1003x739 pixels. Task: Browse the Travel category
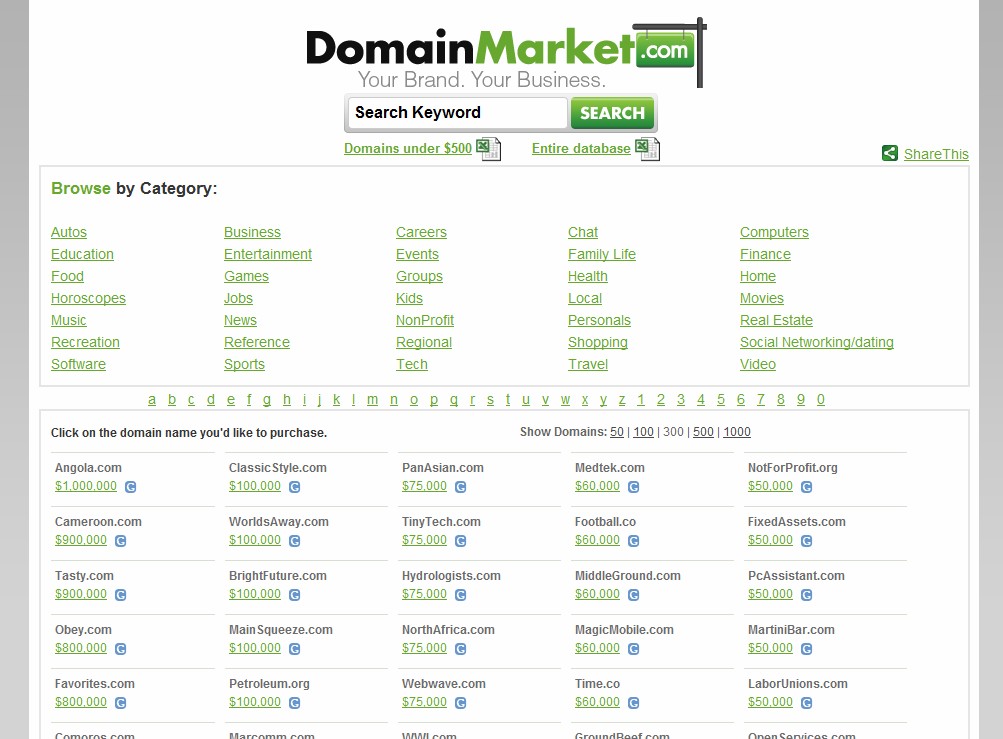(x=588, y=364)
